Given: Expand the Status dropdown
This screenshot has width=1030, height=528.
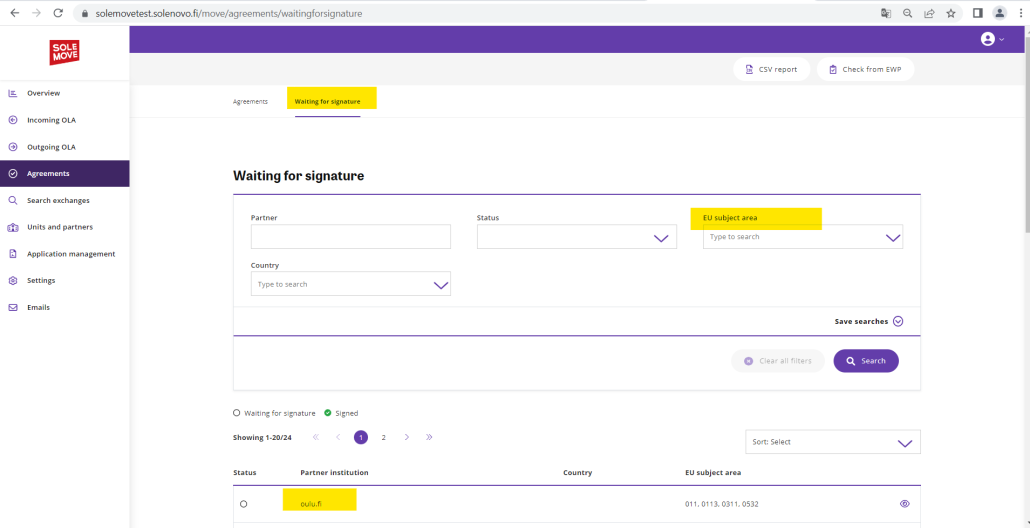Looking at the screenshot, I should point(577,237).
